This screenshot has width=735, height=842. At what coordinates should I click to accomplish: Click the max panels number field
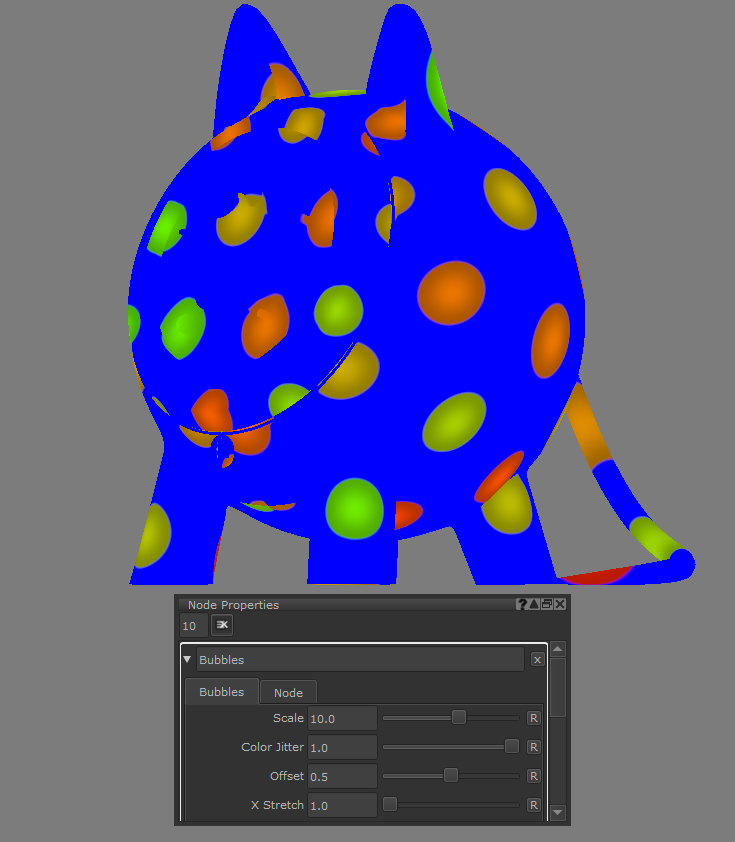point(193,625)
